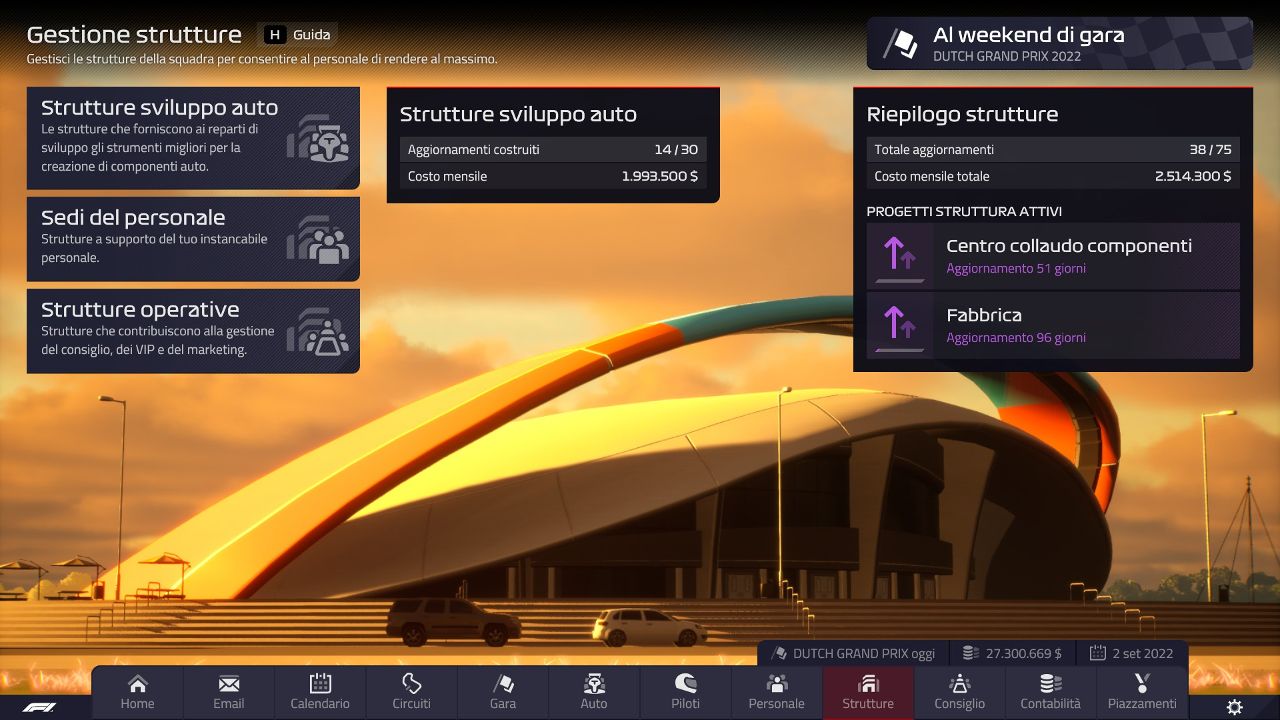Advance to Al weekend di gara
Image resolution: width=1280 pixels, height=720 pixels.
coord(1059,43)
